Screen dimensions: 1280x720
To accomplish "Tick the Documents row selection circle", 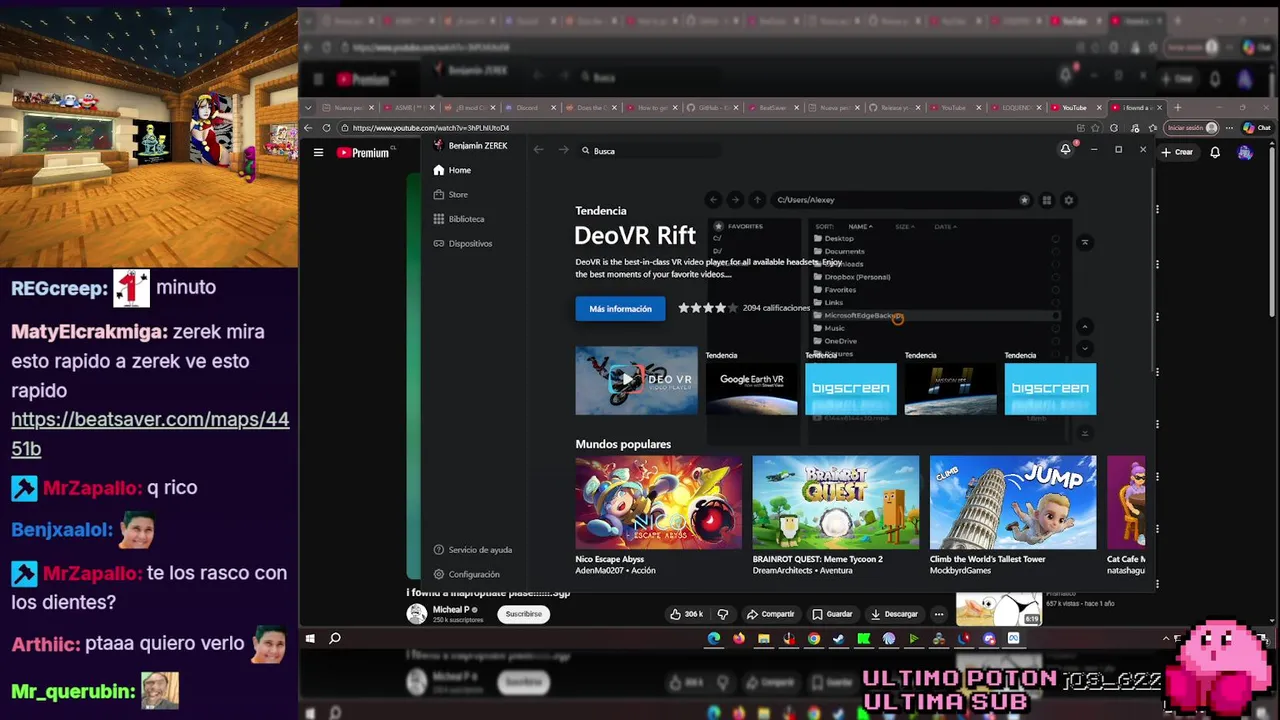I will pyautogui.click(x=1055, y=252).
